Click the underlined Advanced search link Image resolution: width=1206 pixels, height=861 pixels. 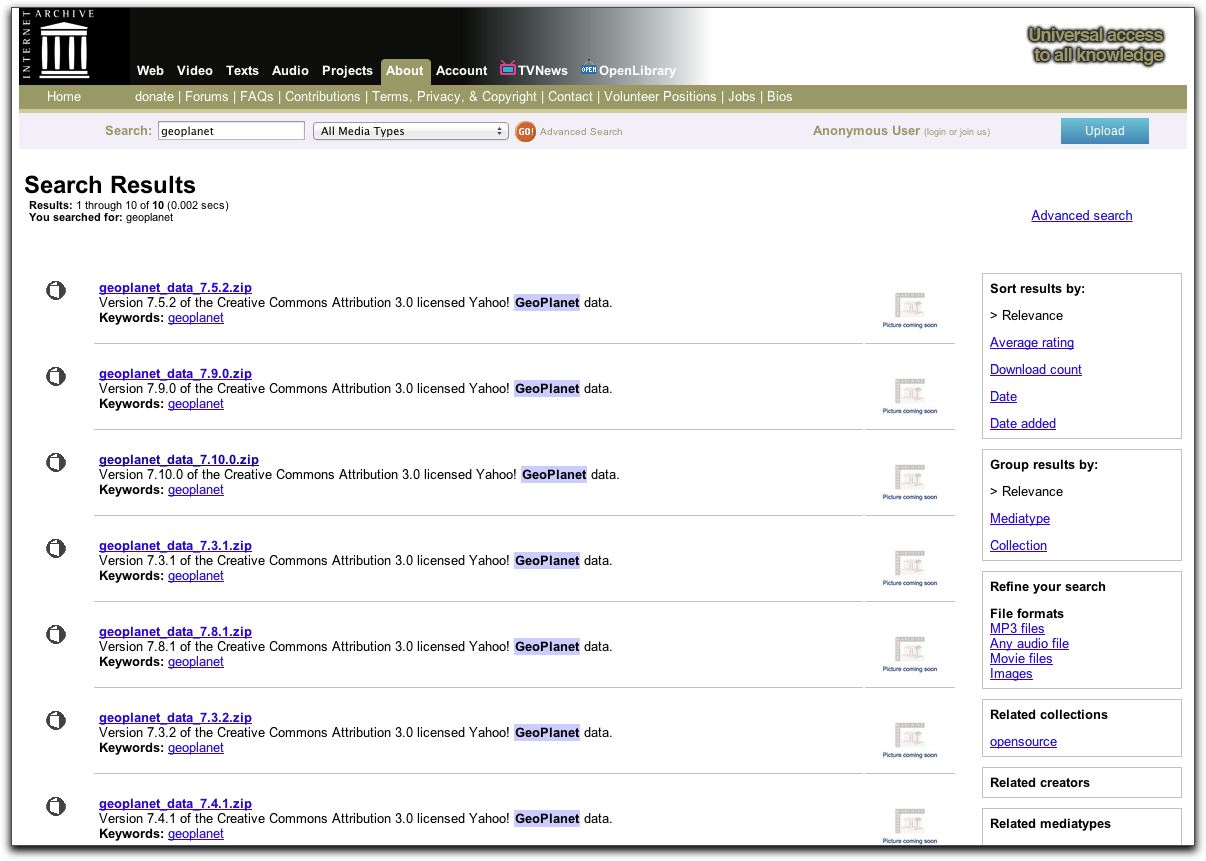[1082, 216]
